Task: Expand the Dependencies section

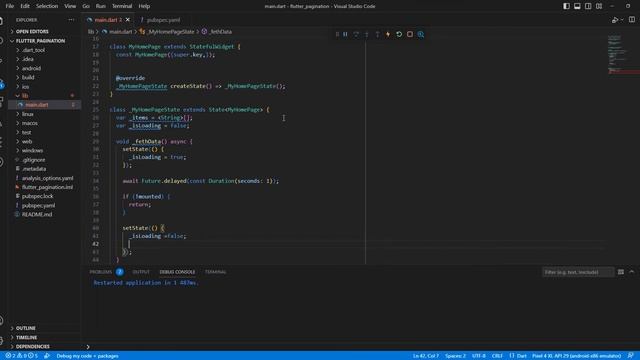Action: coord(44,347)
